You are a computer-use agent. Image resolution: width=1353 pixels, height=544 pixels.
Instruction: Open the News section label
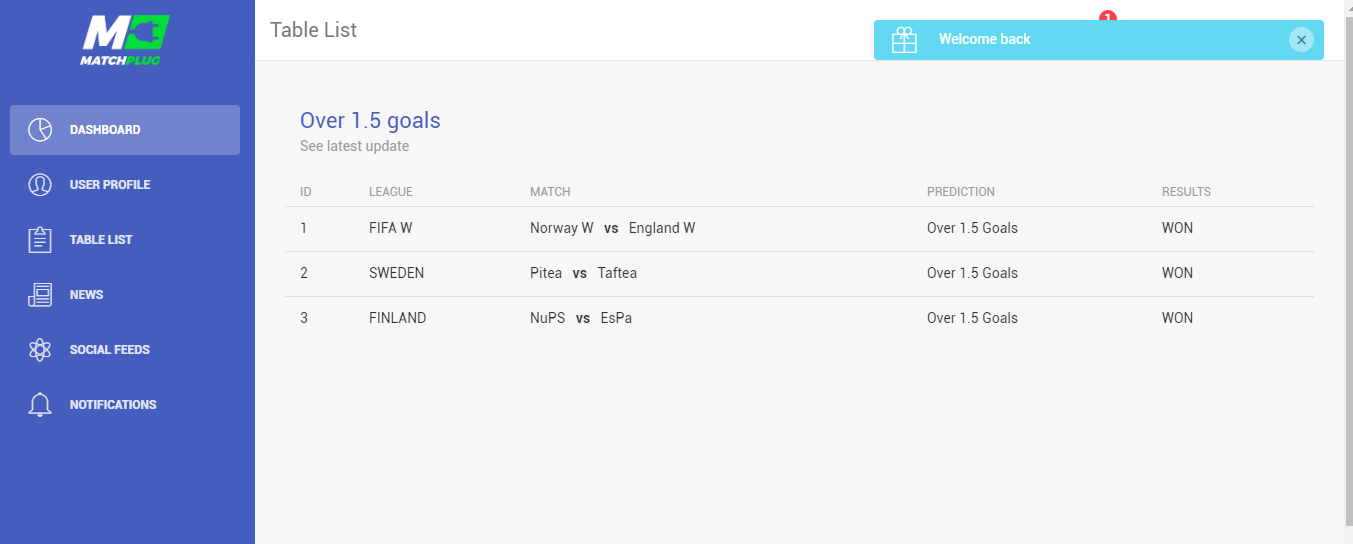[86, 295]
